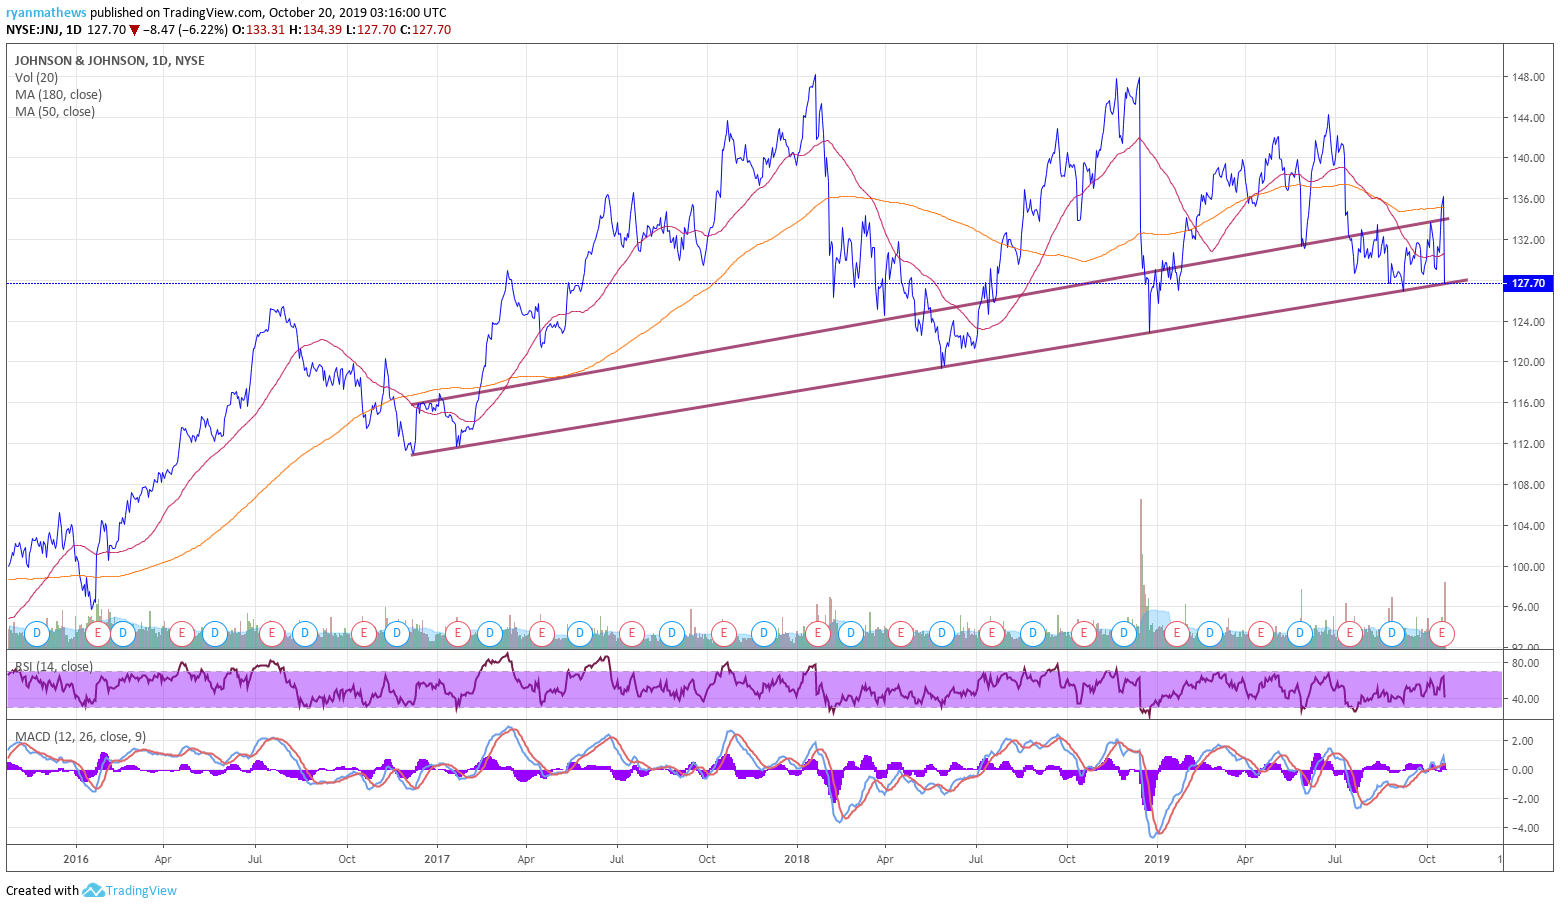
Task: Open the TradingView logo link in footer
Action: click(x=130, y=890)
